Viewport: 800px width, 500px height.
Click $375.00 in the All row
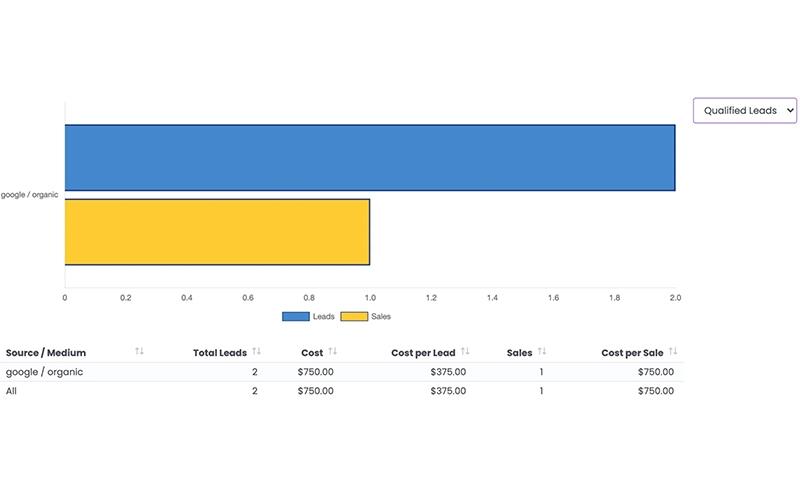448,391
